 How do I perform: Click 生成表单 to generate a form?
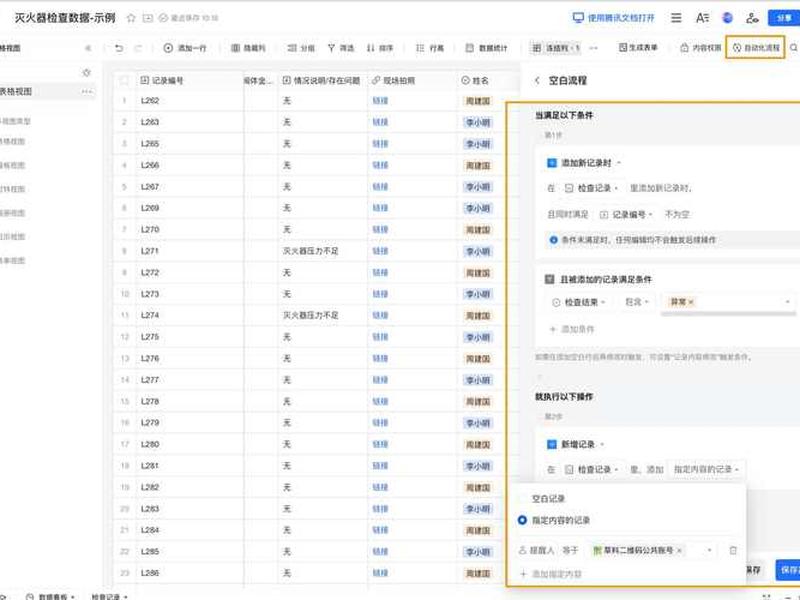638,48
